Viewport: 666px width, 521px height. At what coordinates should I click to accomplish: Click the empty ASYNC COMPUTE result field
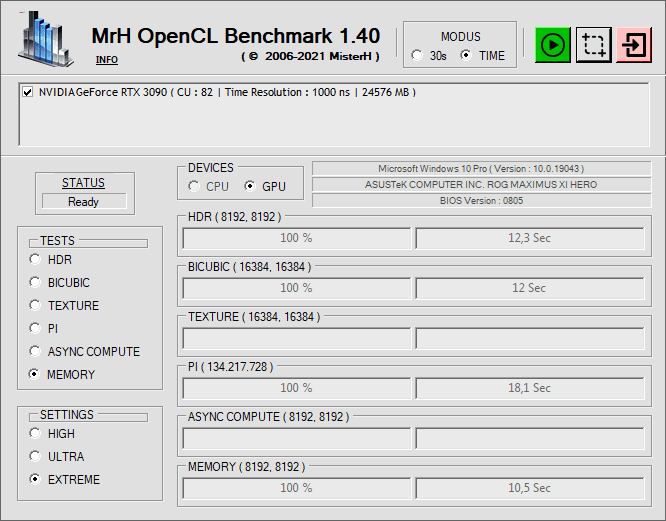point(530,438)
